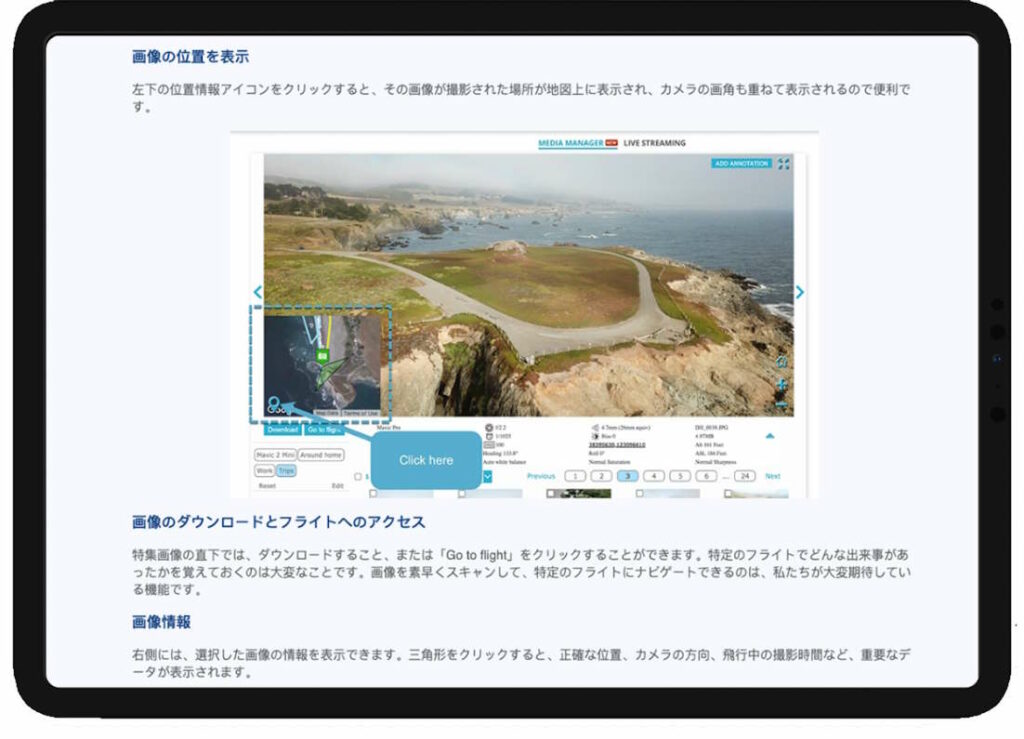Select page 5 in the pagination bar

(680, 476)
